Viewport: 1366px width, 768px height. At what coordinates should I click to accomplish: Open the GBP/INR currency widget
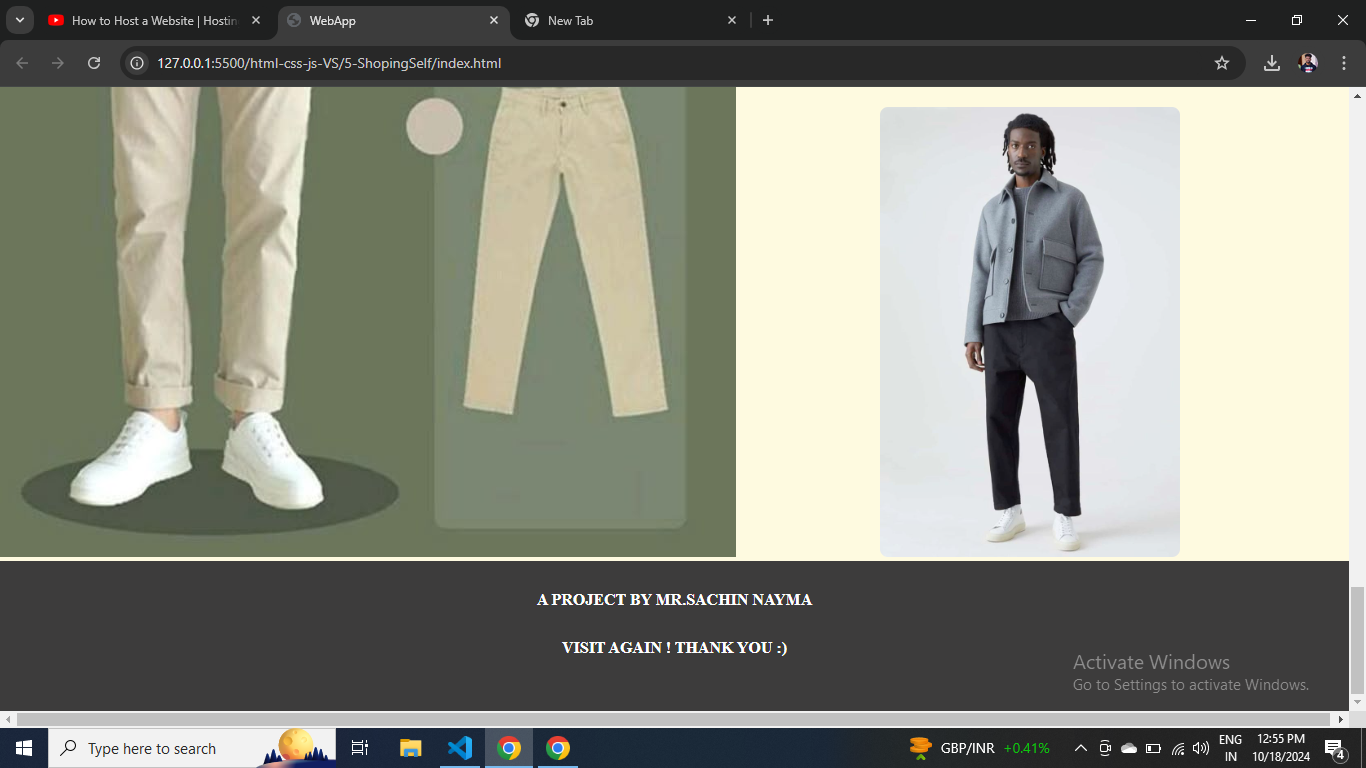point(979,748)
